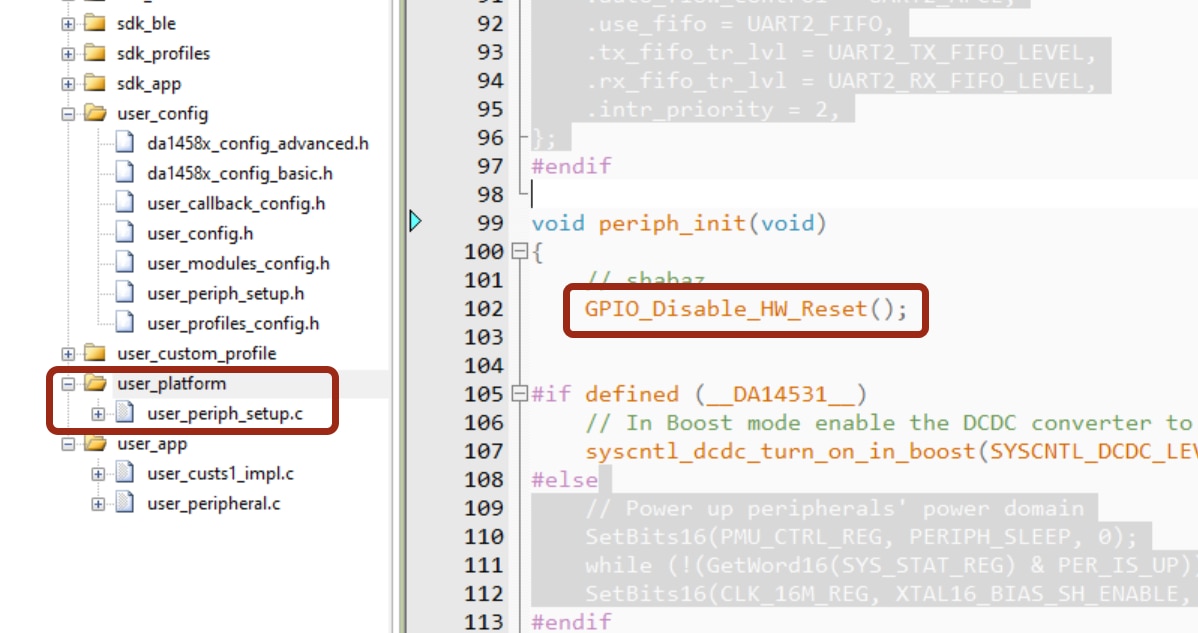Select user_config.h in project tree
Image resolution: width=1198 pixels, height=633 pixels.
[200, 234]
